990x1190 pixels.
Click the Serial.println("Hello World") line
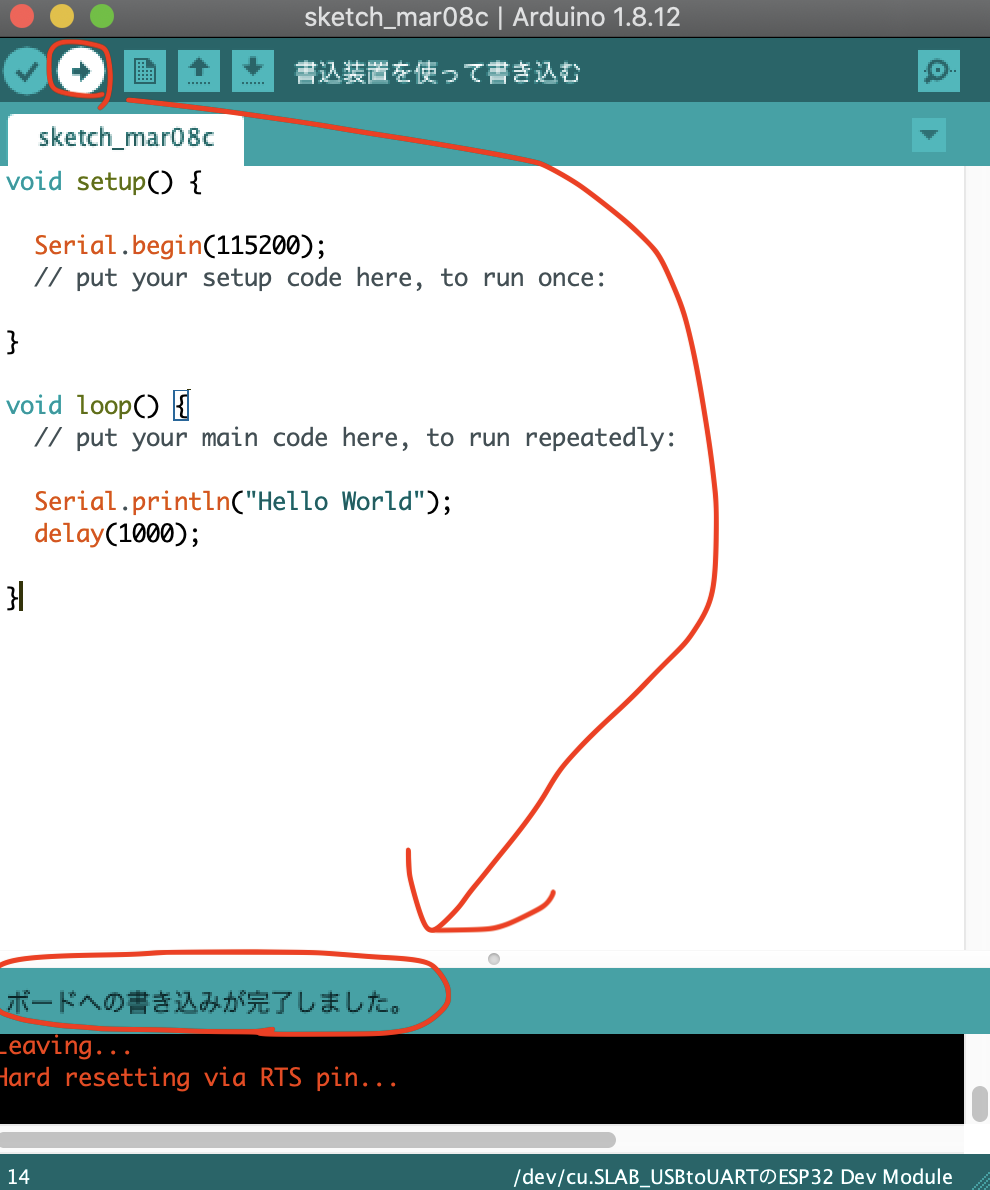243,501
